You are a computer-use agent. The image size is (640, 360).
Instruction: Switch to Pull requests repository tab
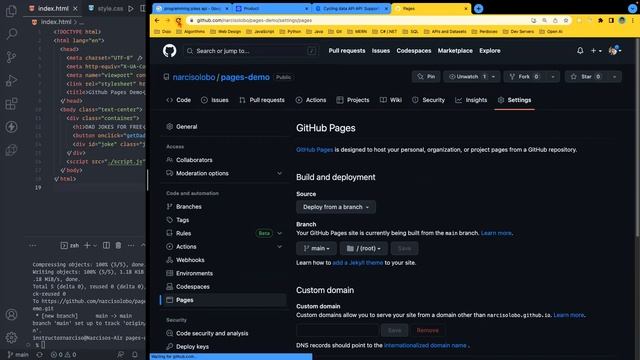point(262,100)
